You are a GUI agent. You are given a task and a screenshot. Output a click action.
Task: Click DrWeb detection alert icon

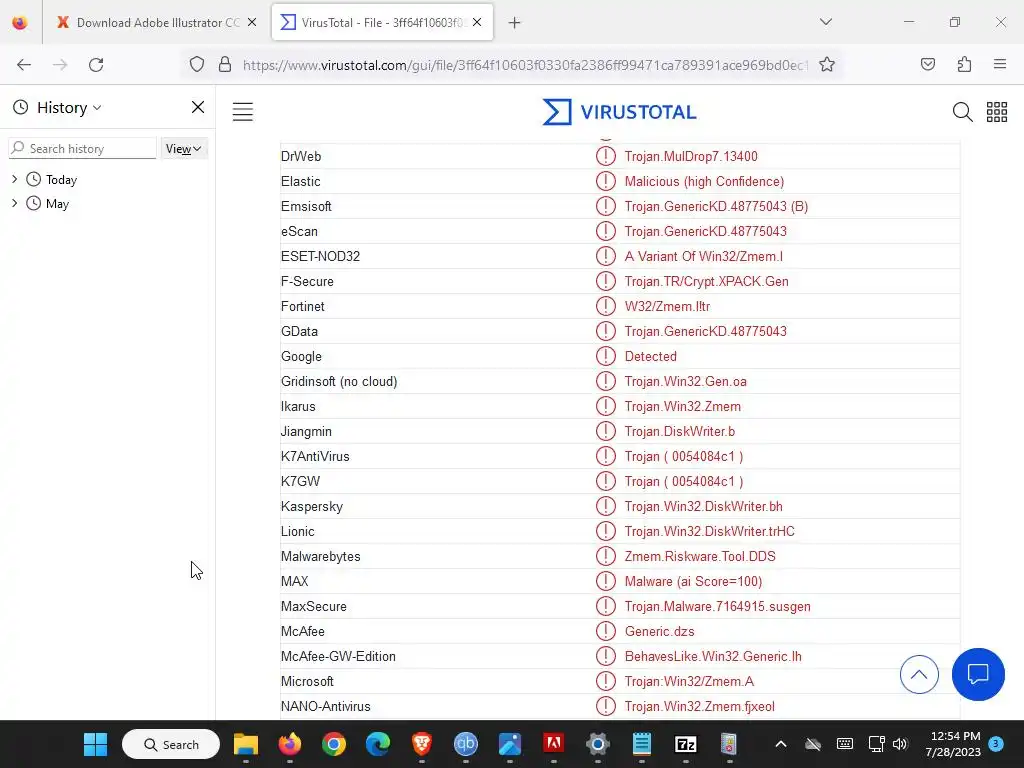[605, 156]
